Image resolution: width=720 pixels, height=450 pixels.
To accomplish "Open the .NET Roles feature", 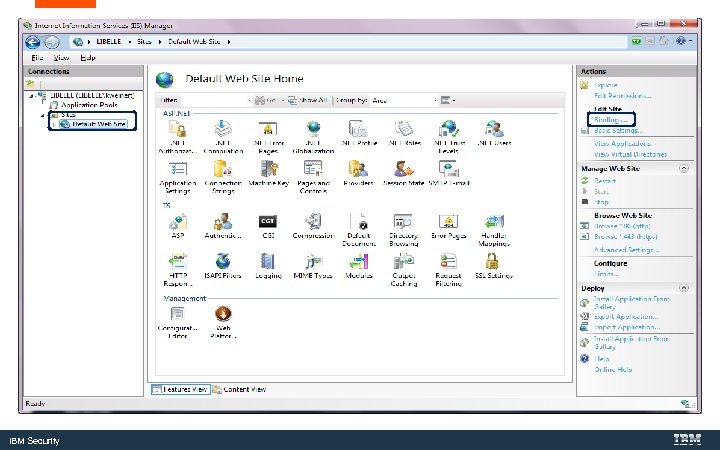I will (x=404, y=133).
